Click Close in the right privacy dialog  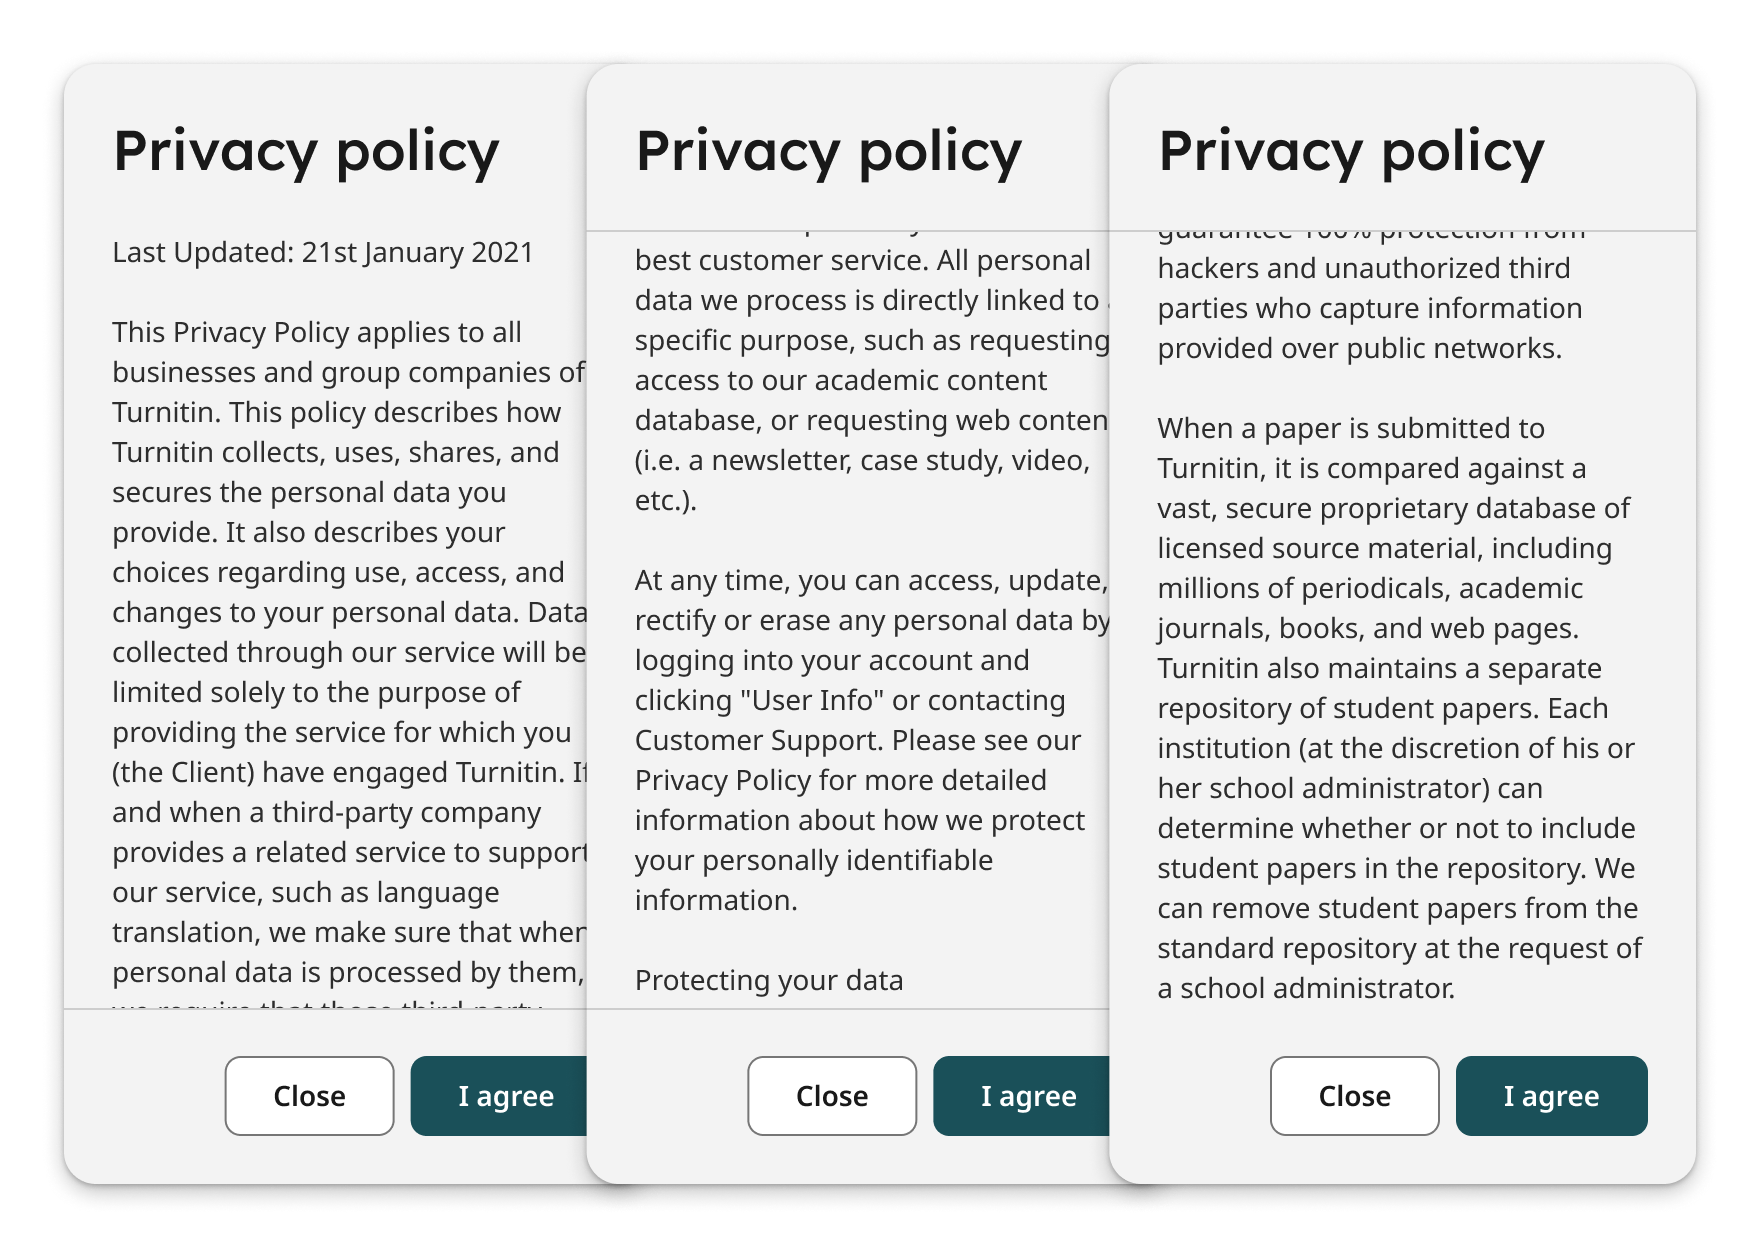coord(1355,1096)
